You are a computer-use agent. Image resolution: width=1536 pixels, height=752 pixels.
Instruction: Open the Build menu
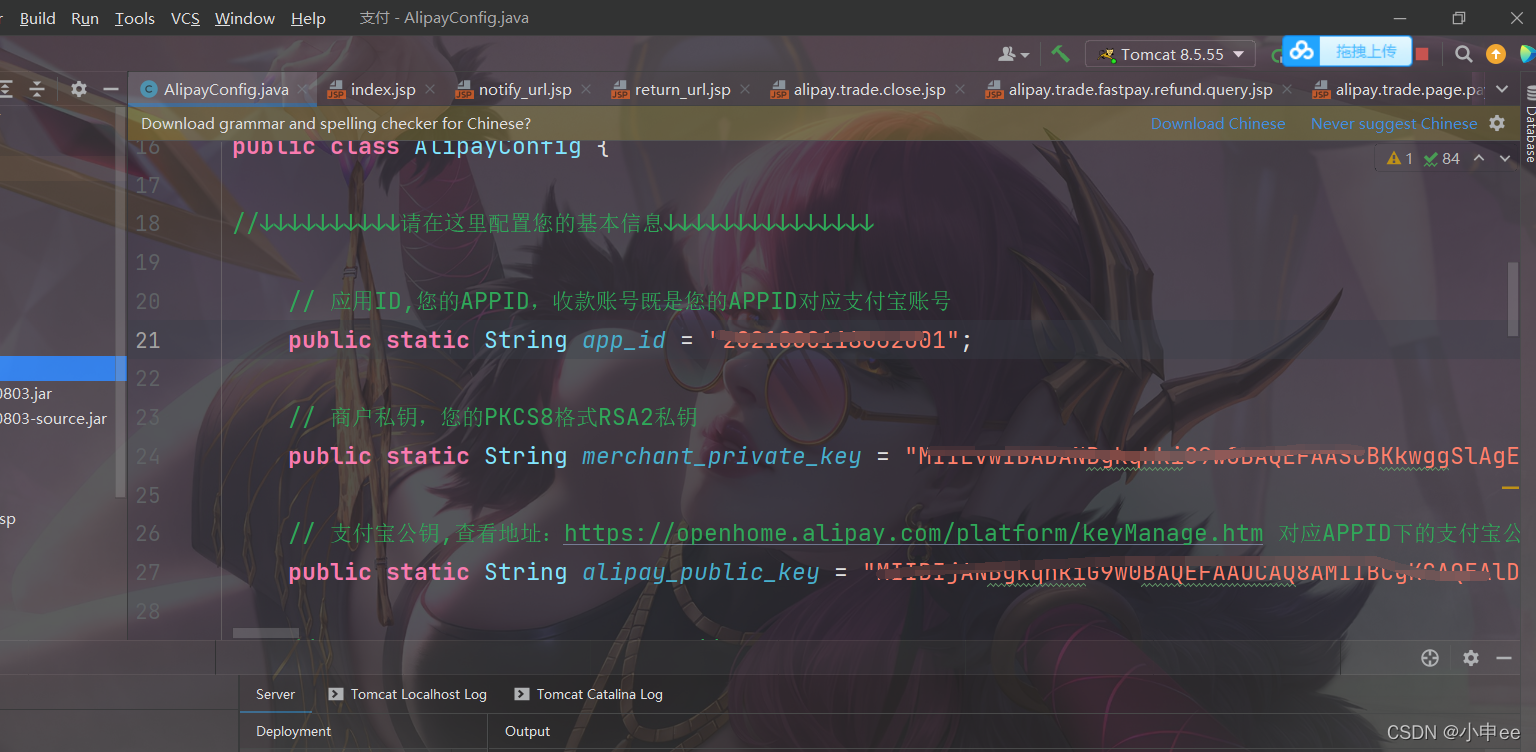(x=38, y=18)
